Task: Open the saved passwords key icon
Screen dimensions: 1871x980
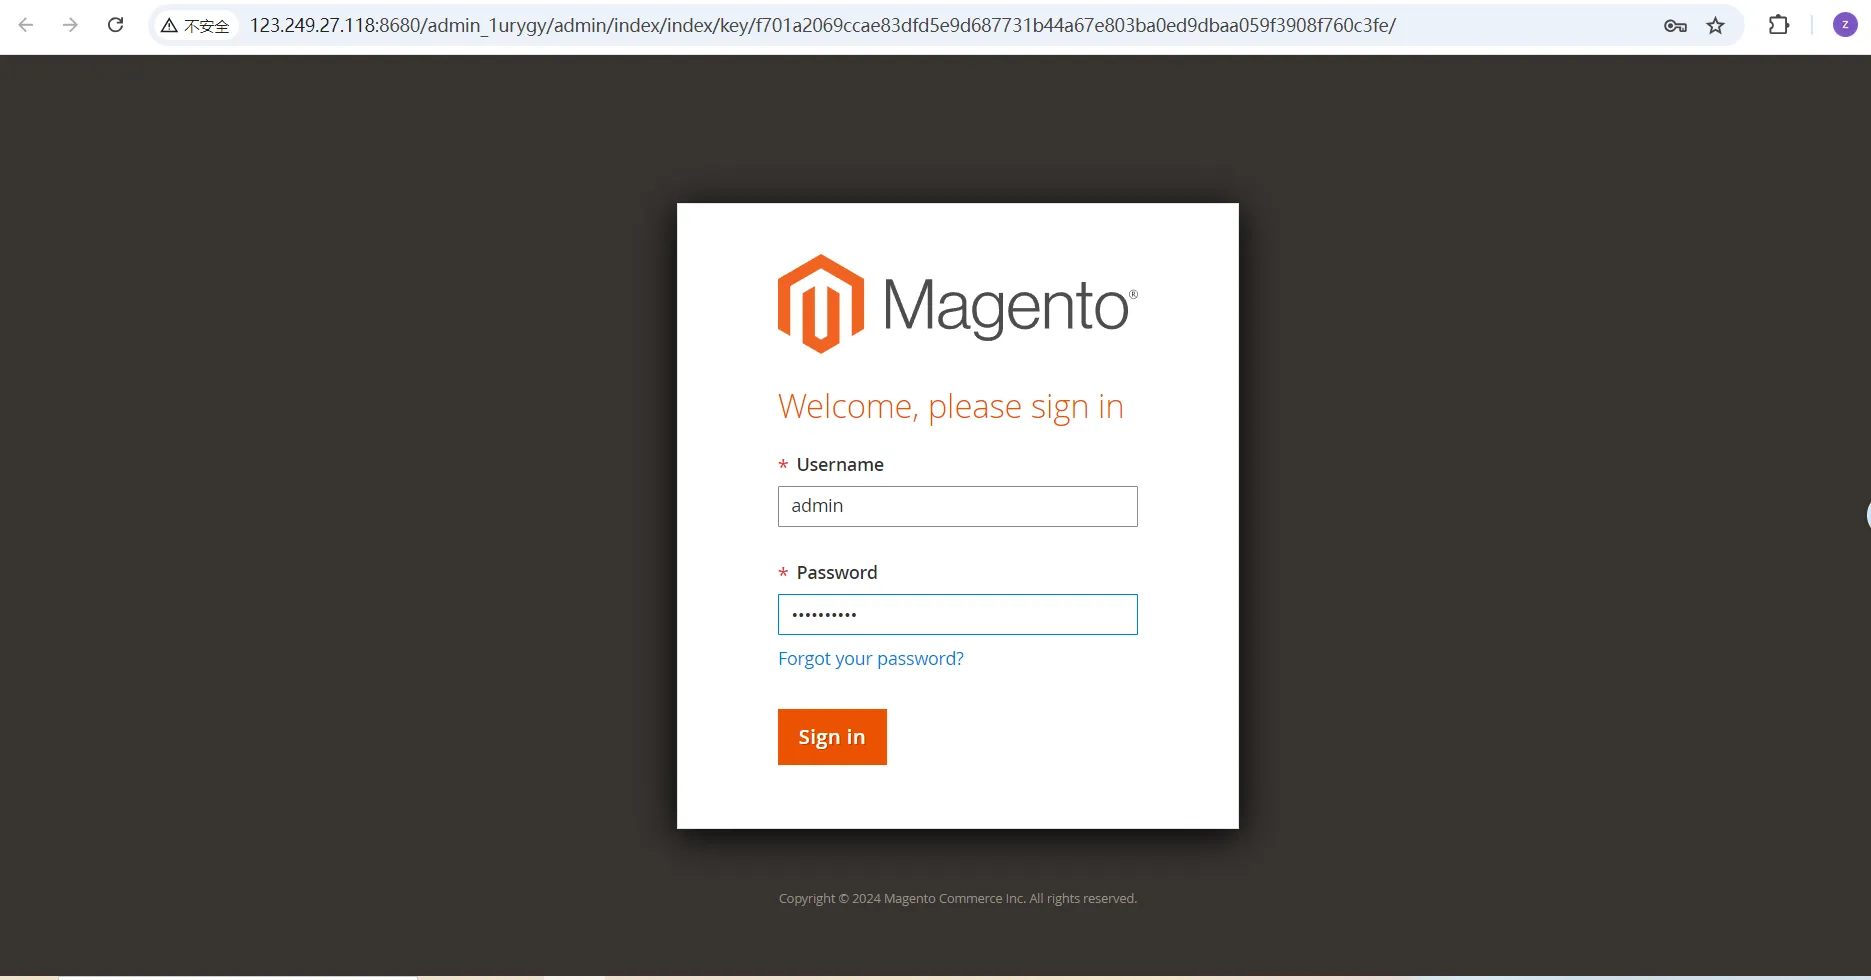Action: [x=1675, y=26]
